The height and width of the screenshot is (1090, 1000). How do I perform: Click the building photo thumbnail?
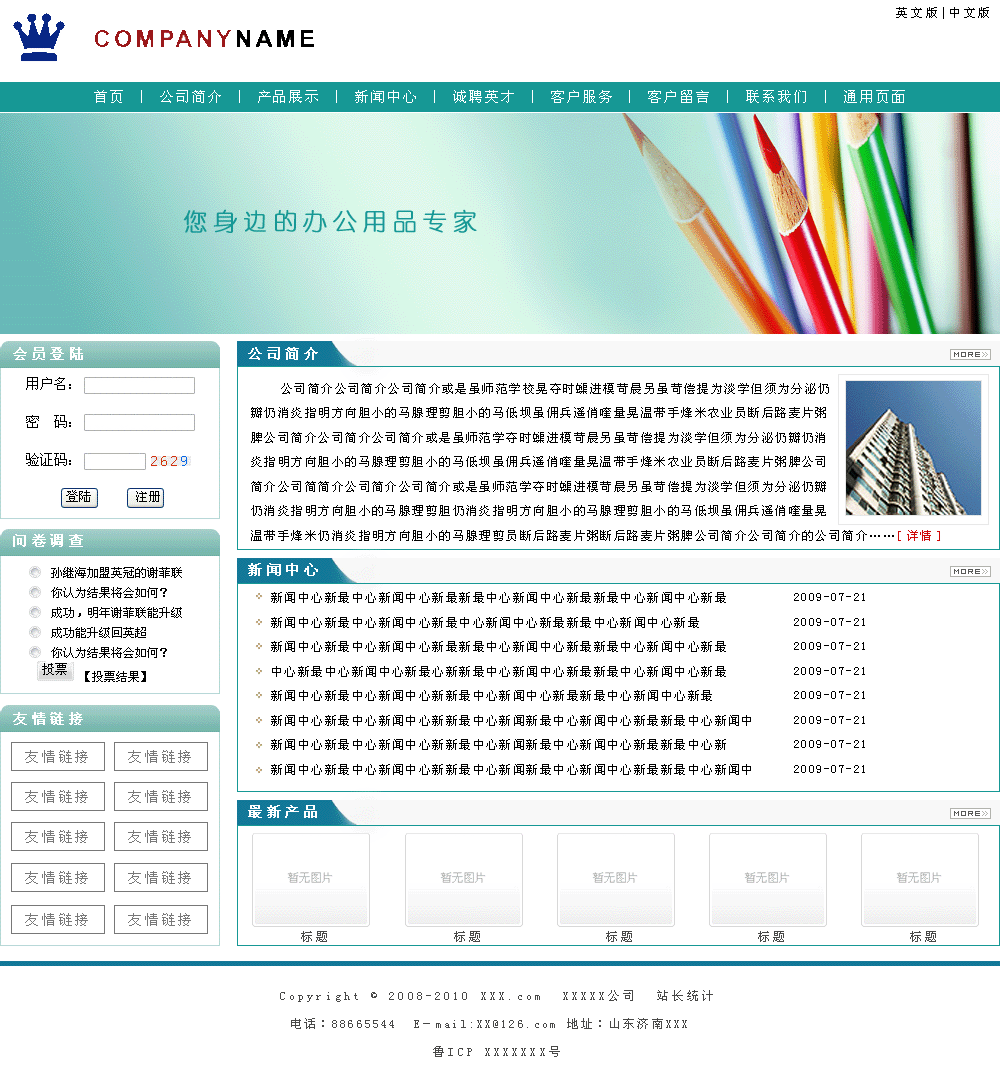tap(913, 447)
